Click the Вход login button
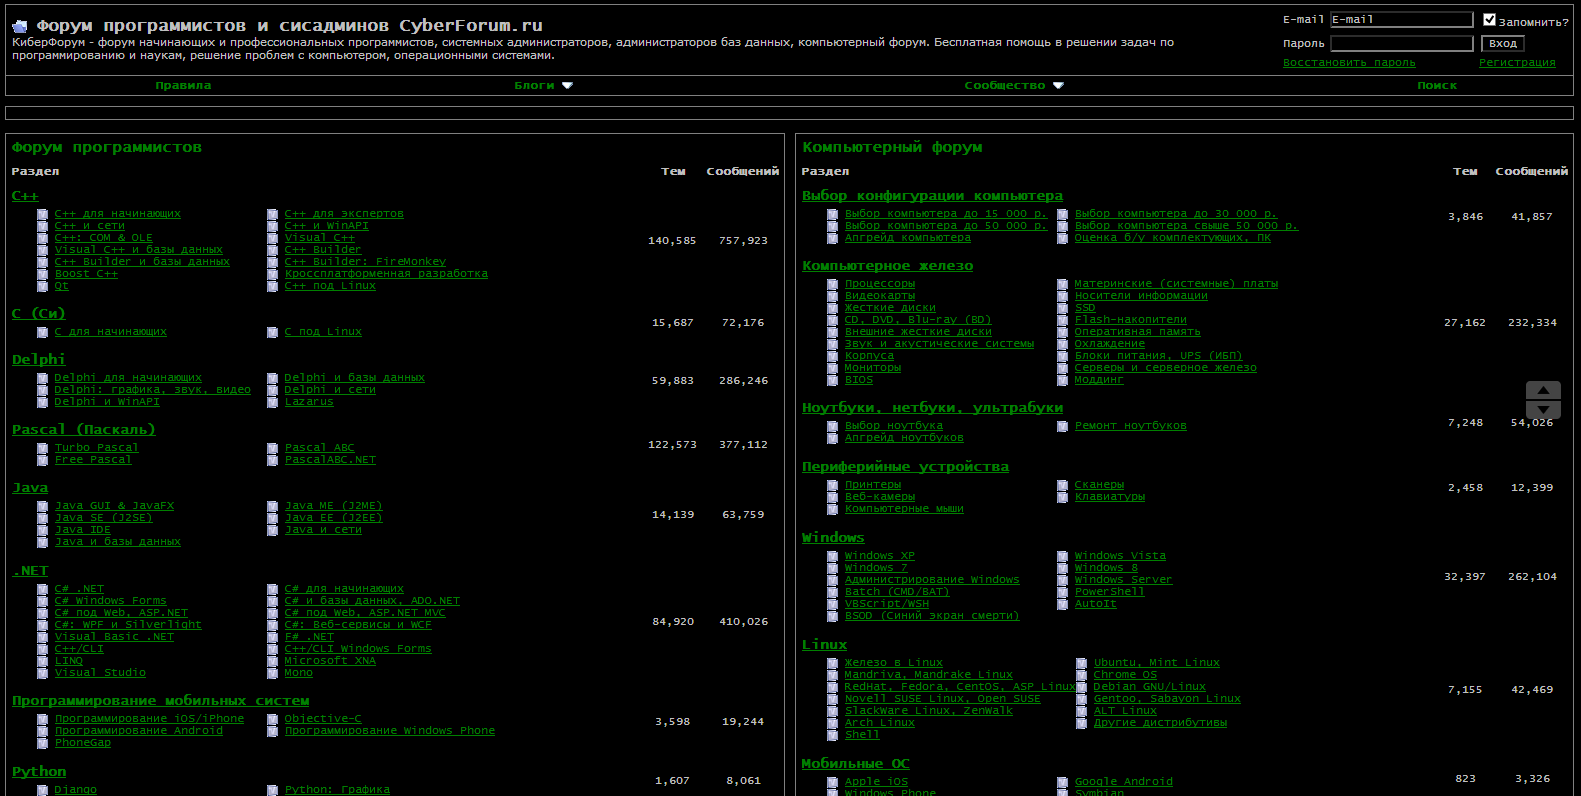This screenshot has height=796, width=1581. 1503,44
